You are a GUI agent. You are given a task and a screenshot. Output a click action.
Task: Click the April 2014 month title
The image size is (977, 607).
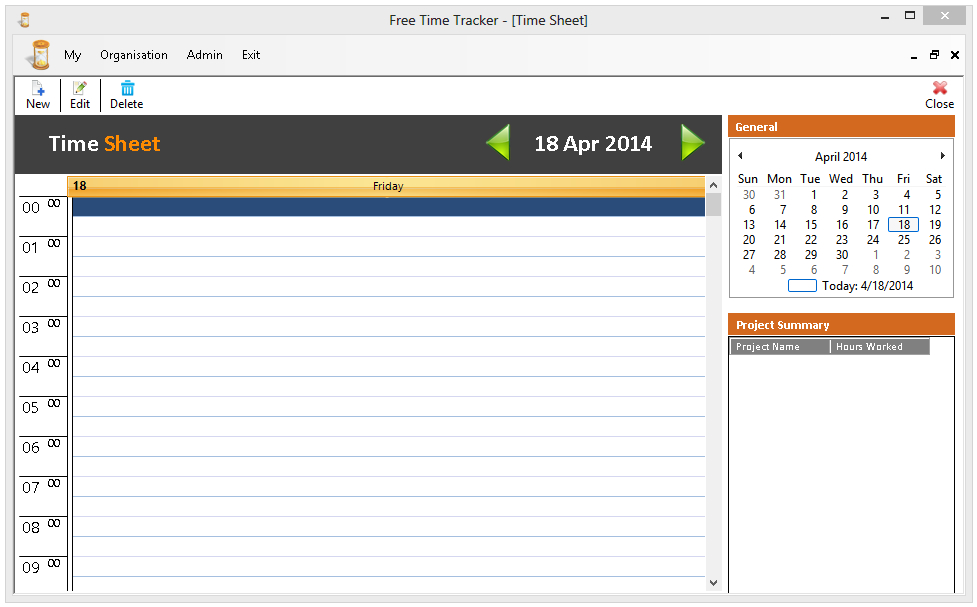841,157
